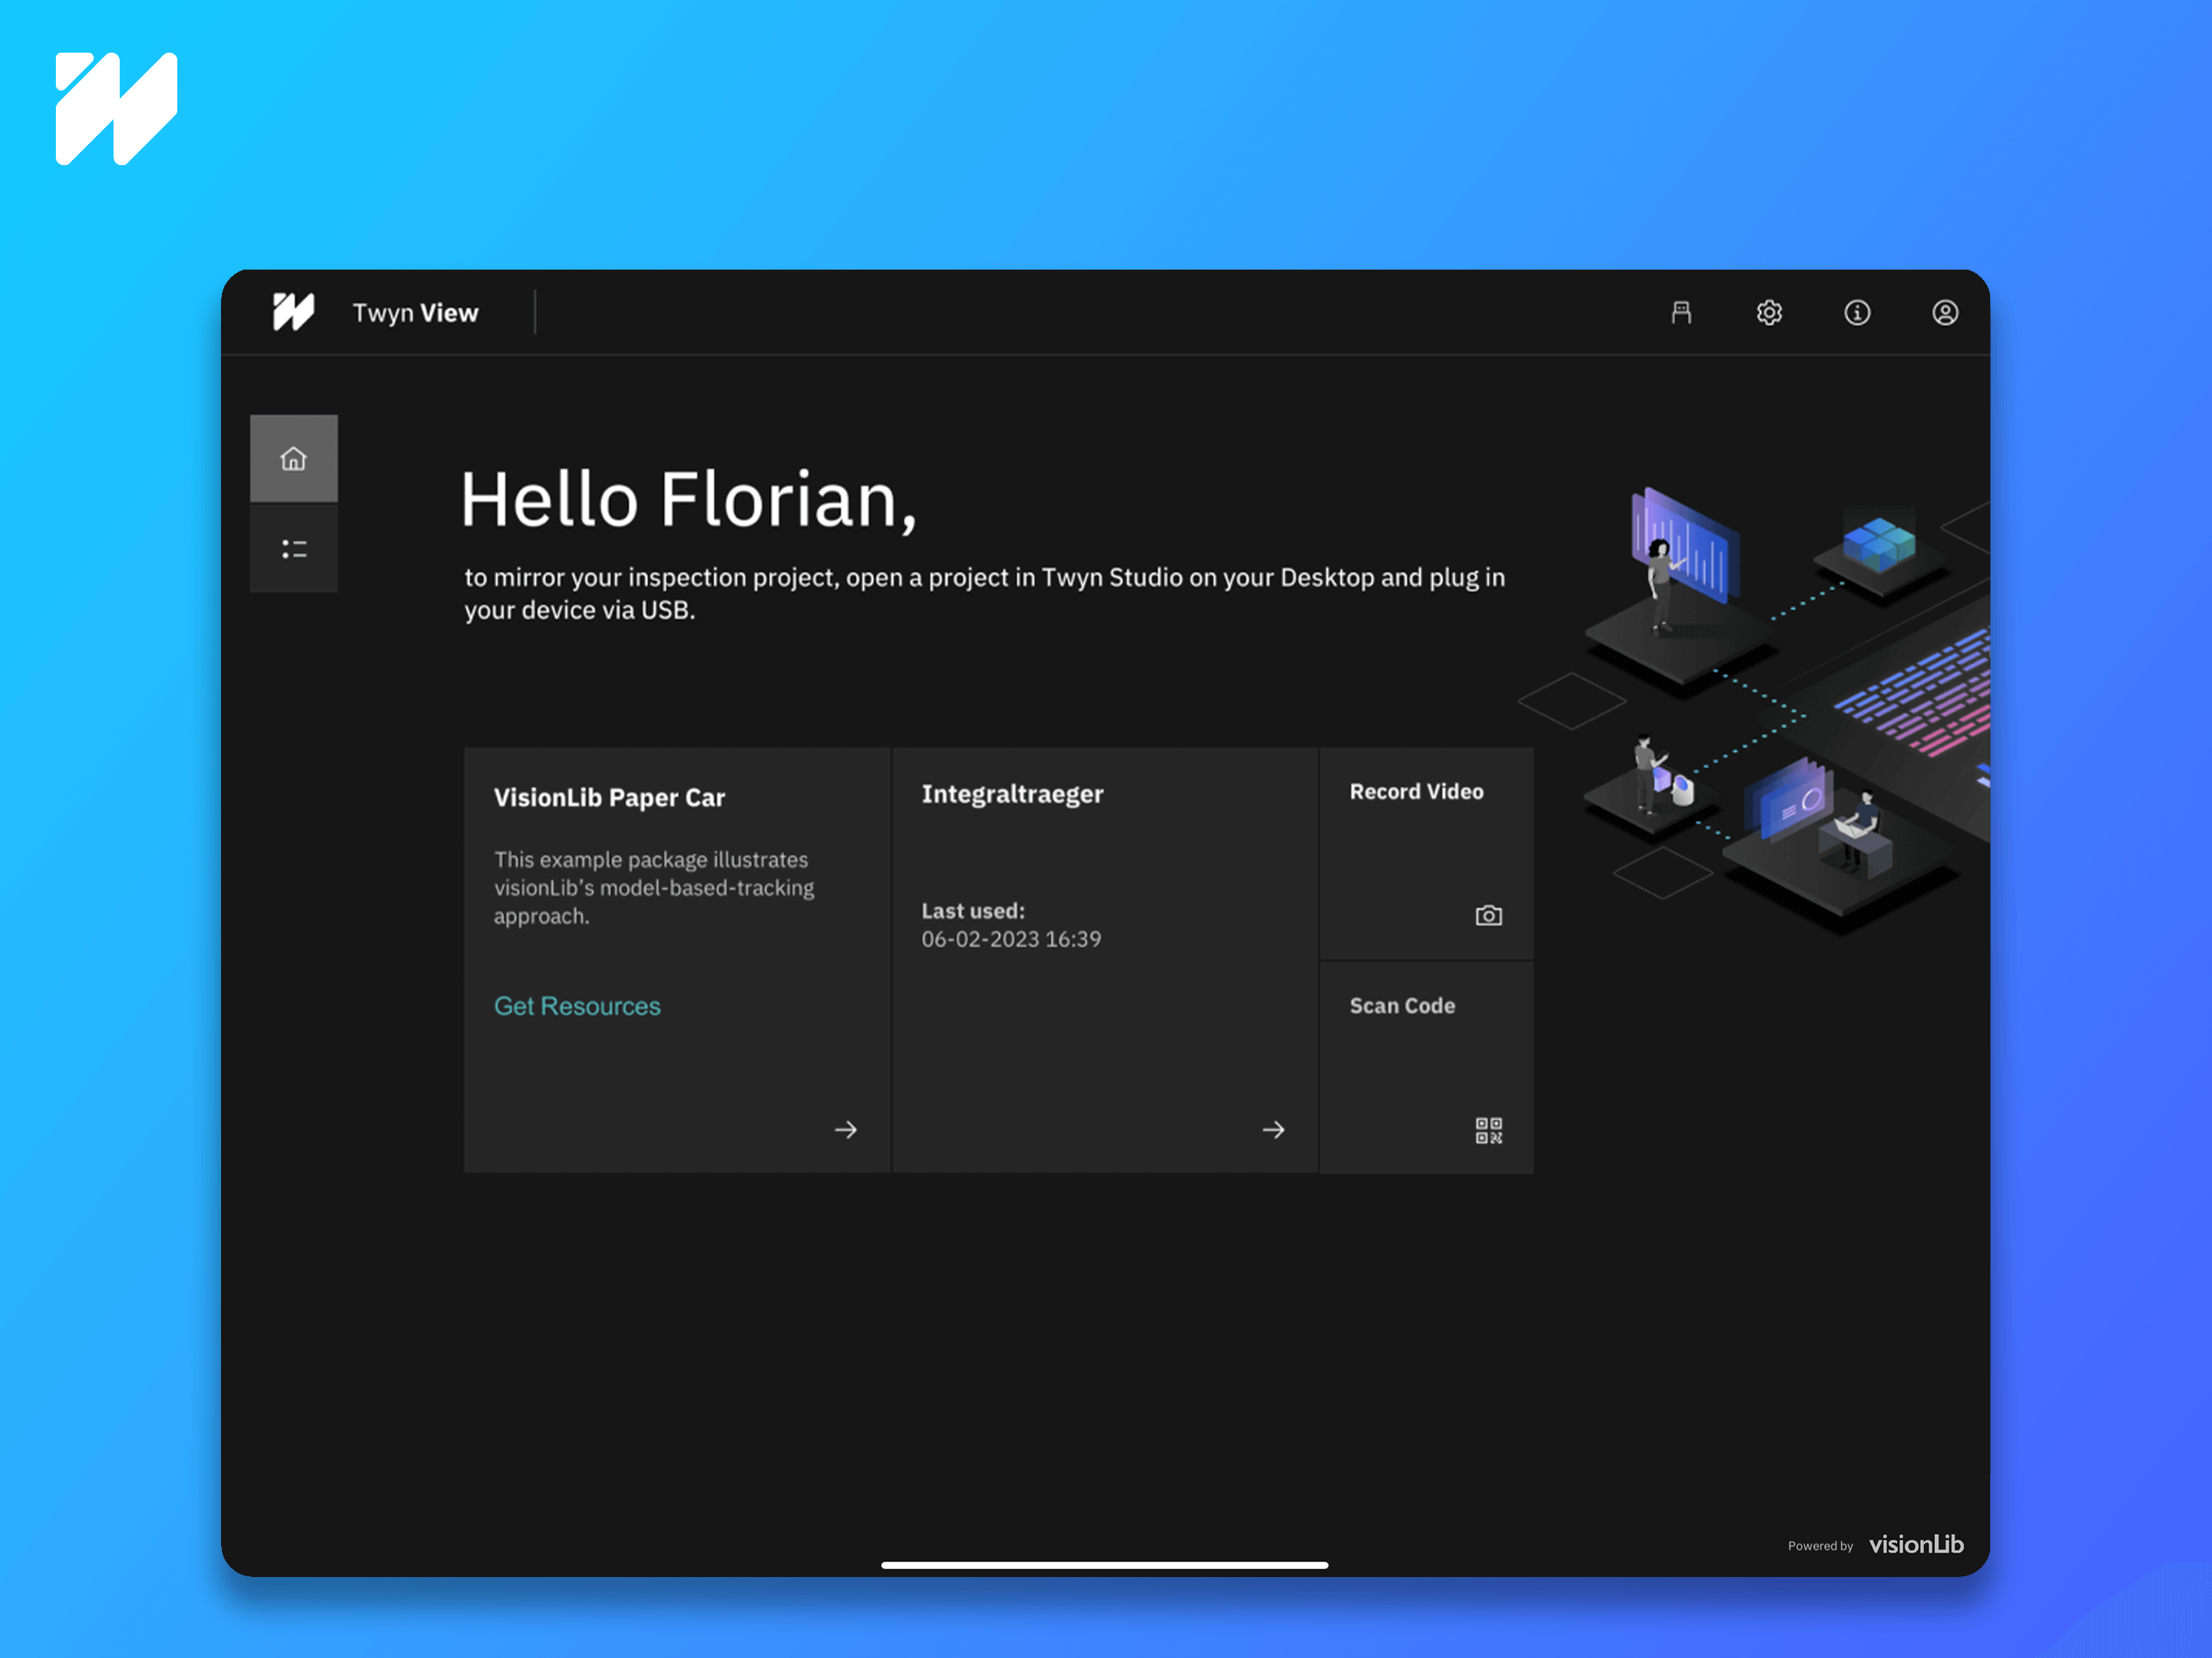The height and width of the screenshot is (1658, 2212).
Task: Click the arrow on Integraltraeger card
Action: [x=1273, y=1130]
